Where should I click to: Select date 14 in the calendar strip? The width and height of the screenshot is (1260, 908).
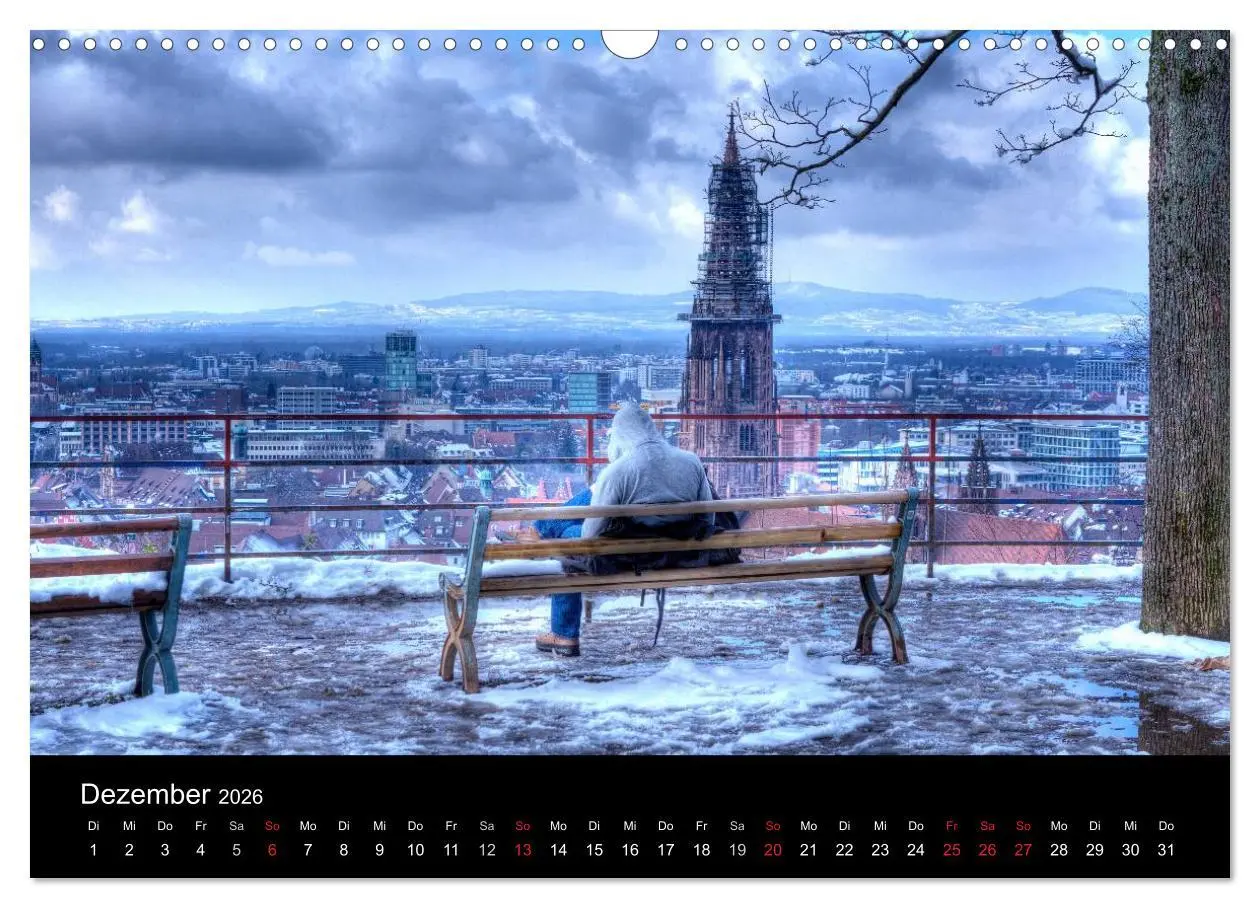click(558, 850)
